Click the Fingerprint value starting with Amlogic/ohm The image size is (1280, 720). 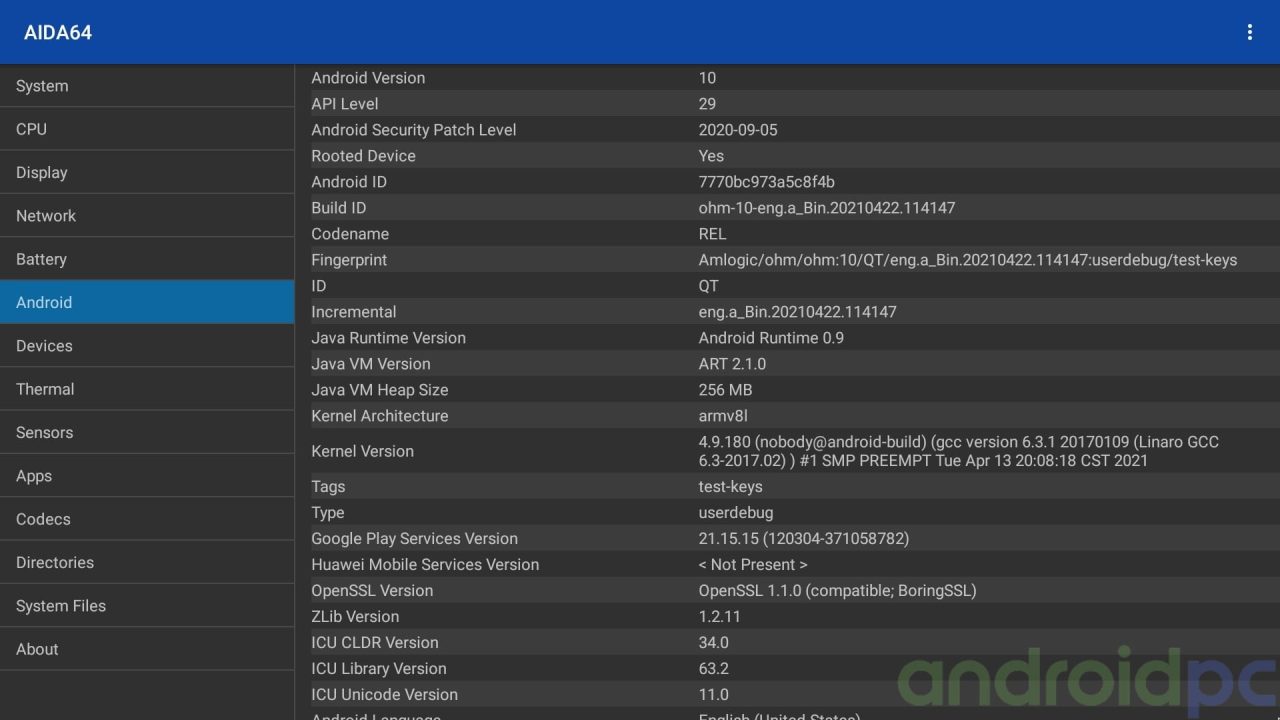[x=968, y=260]
